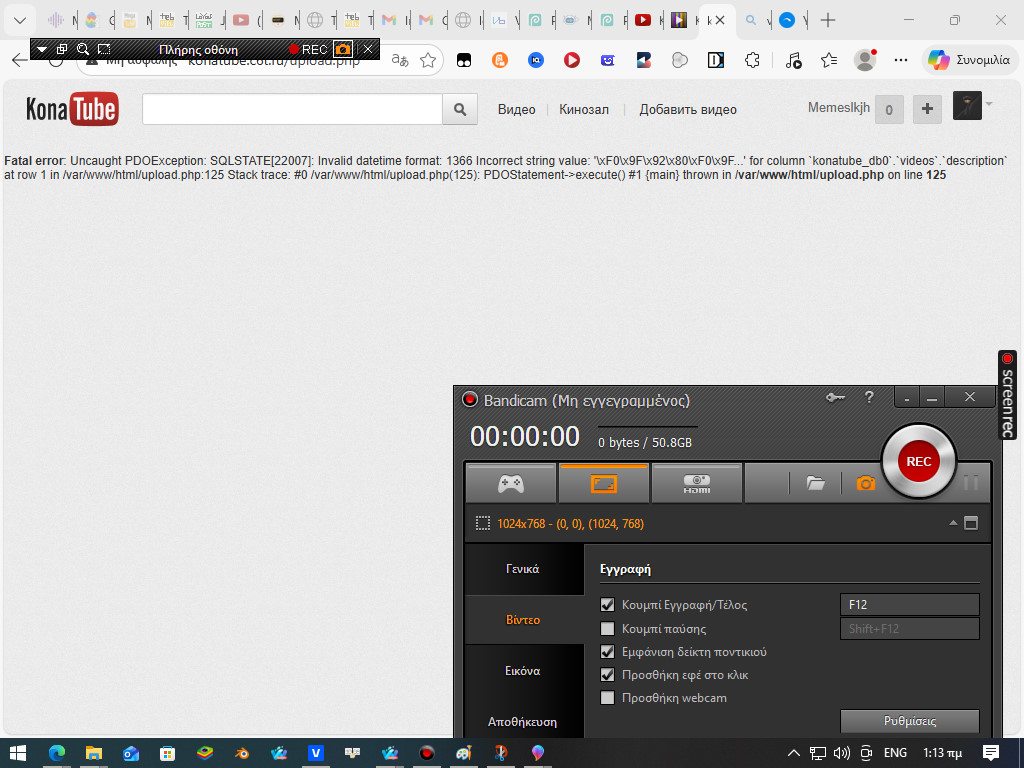Open Bandicam output folder icon
1024x768 pixels.
coord(816,484)
